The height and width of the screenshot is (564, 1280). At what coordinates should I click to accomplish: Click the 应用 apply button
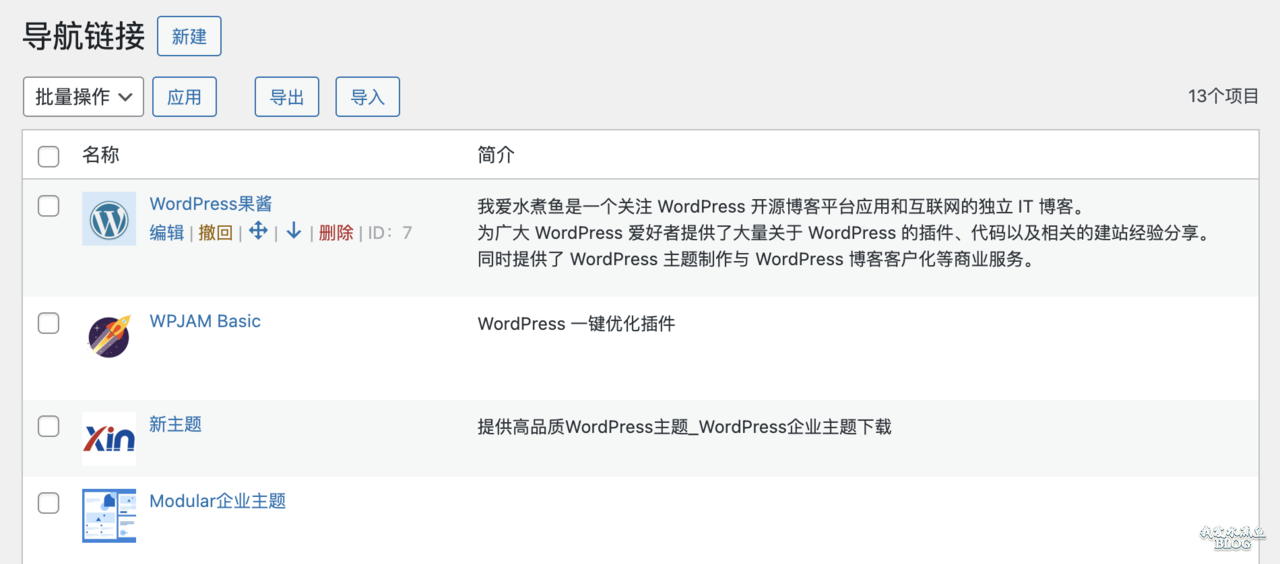pos(184,97)
